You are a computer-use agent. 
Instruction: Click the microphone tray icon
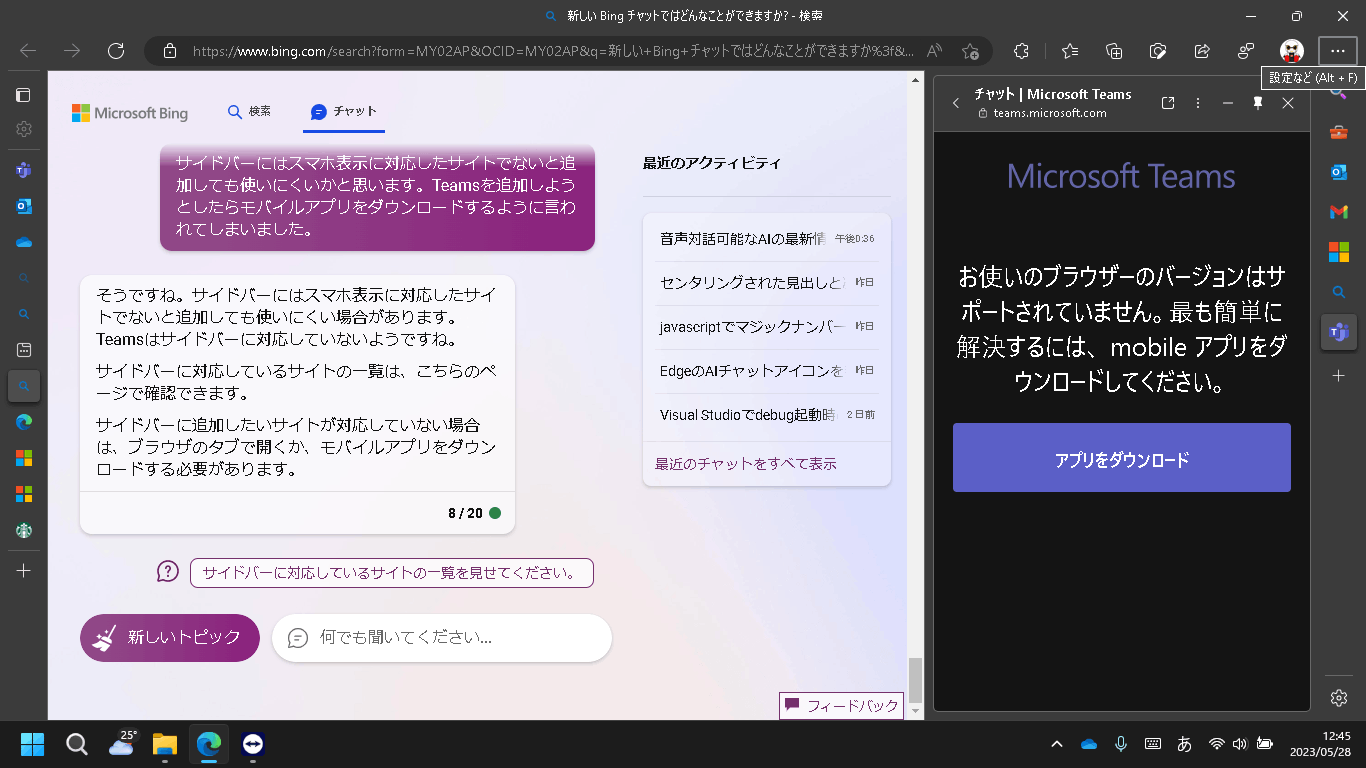(x=1121, y=744)
